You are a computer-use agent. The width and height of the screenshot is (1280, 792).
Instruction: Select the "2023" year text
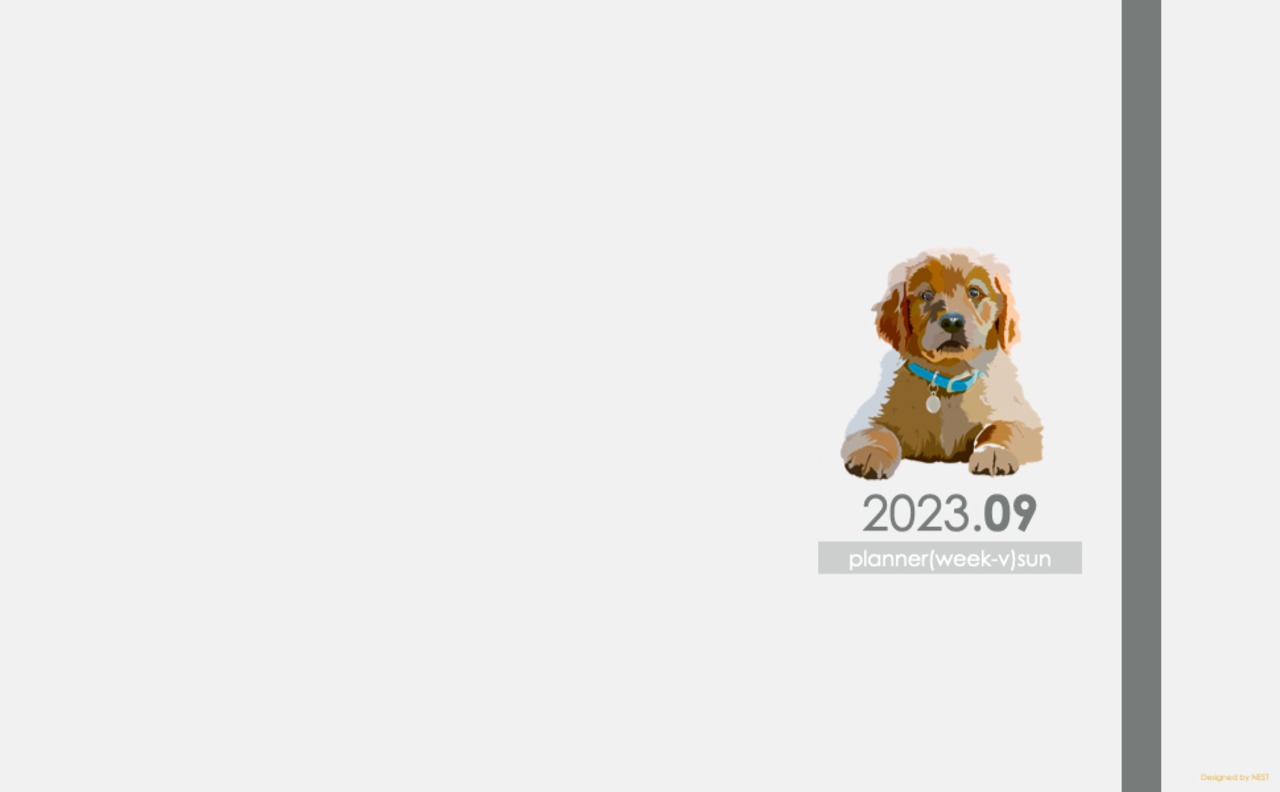[916, 514]
